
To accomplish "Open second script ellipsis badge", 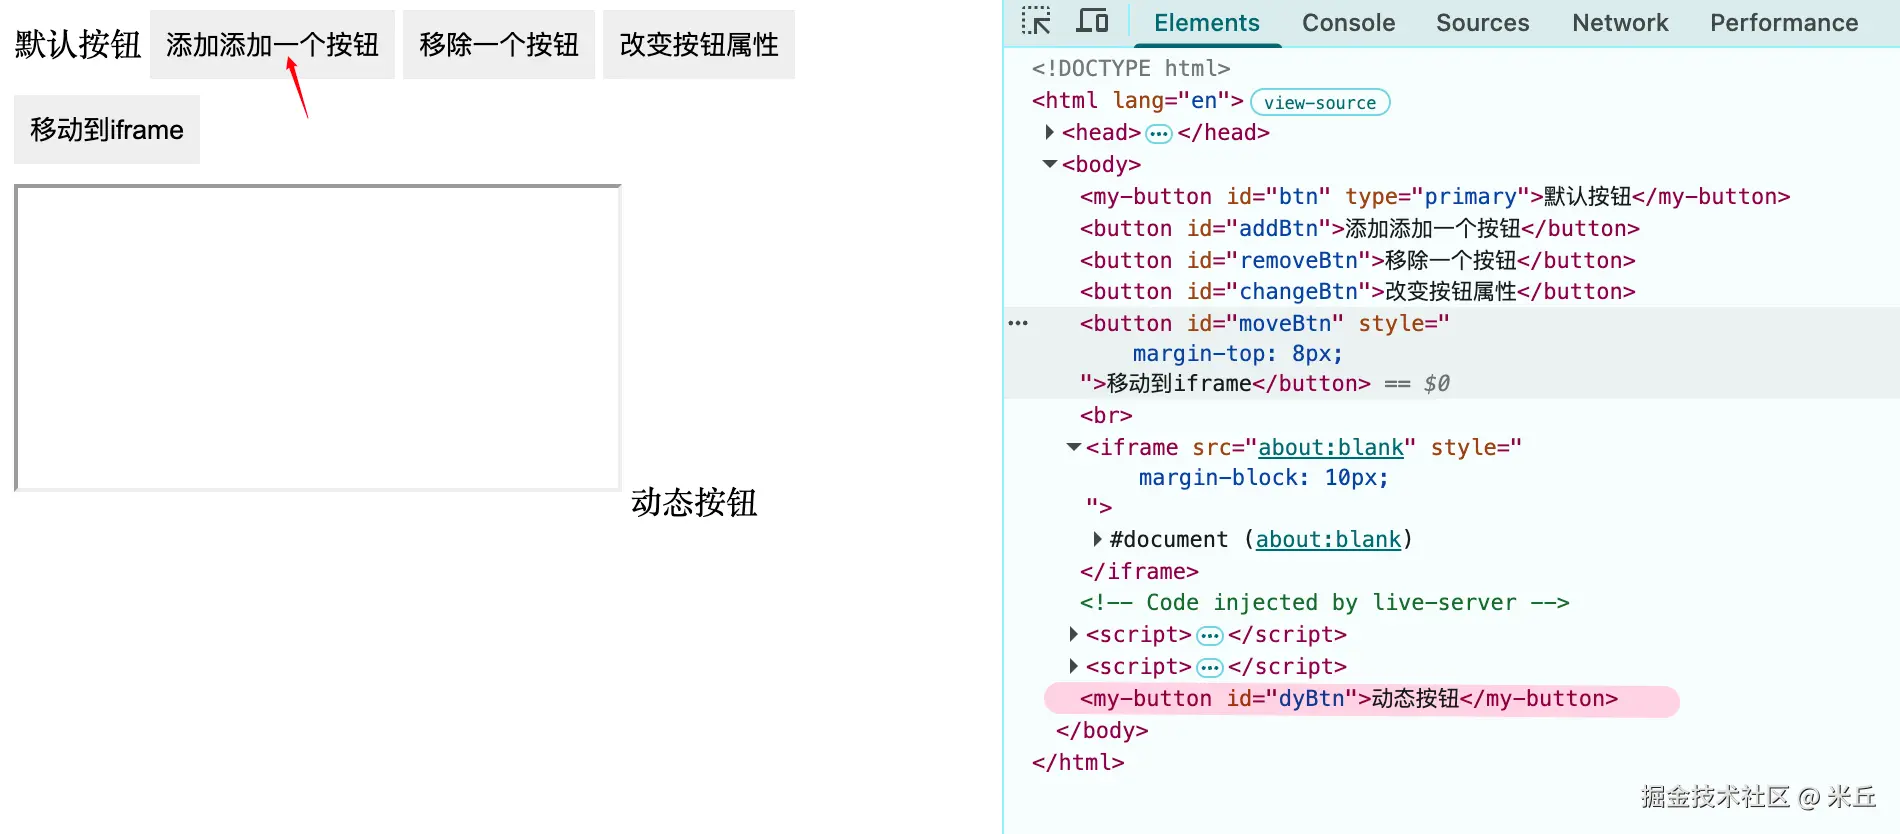I will tap(1210, 668).
